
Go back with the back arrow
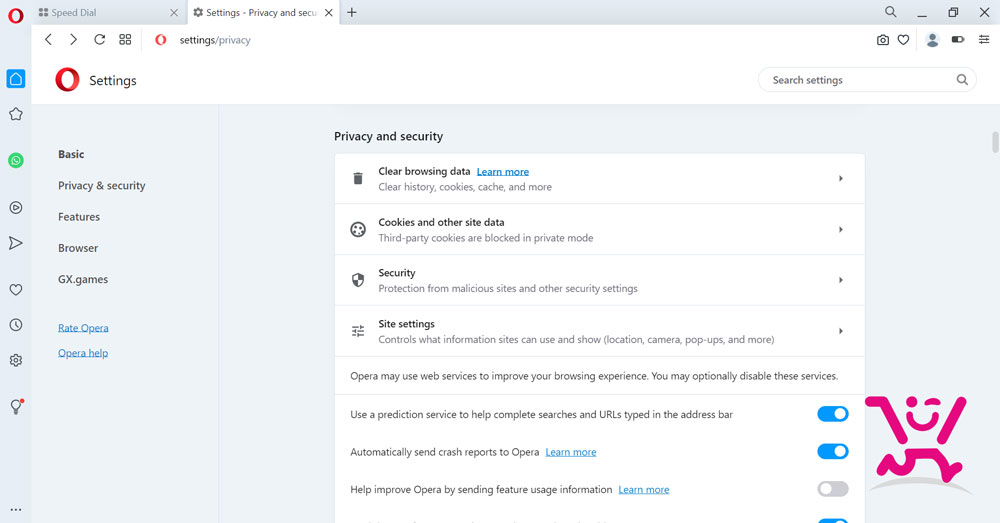pyautogui.click(x=48, y=40)
